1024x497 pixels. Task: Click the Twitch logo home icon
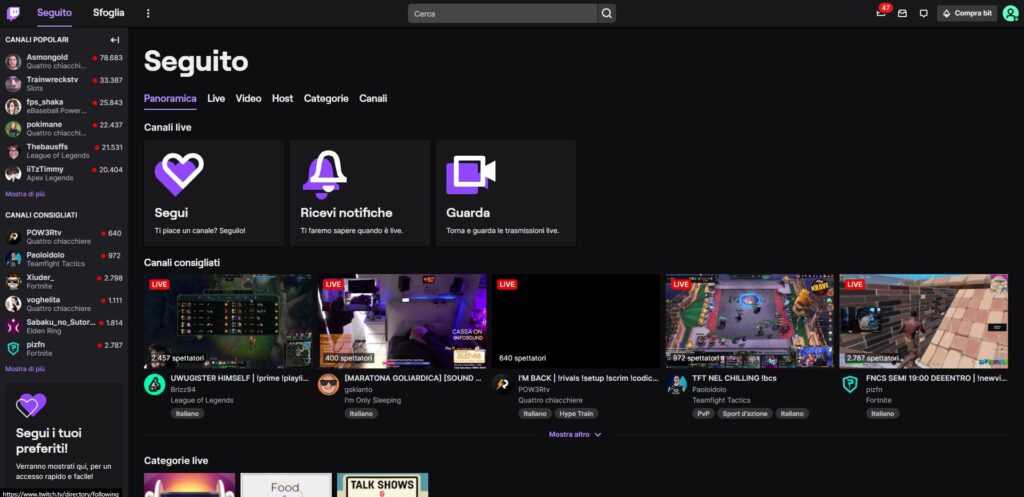(x=13, y=13)
